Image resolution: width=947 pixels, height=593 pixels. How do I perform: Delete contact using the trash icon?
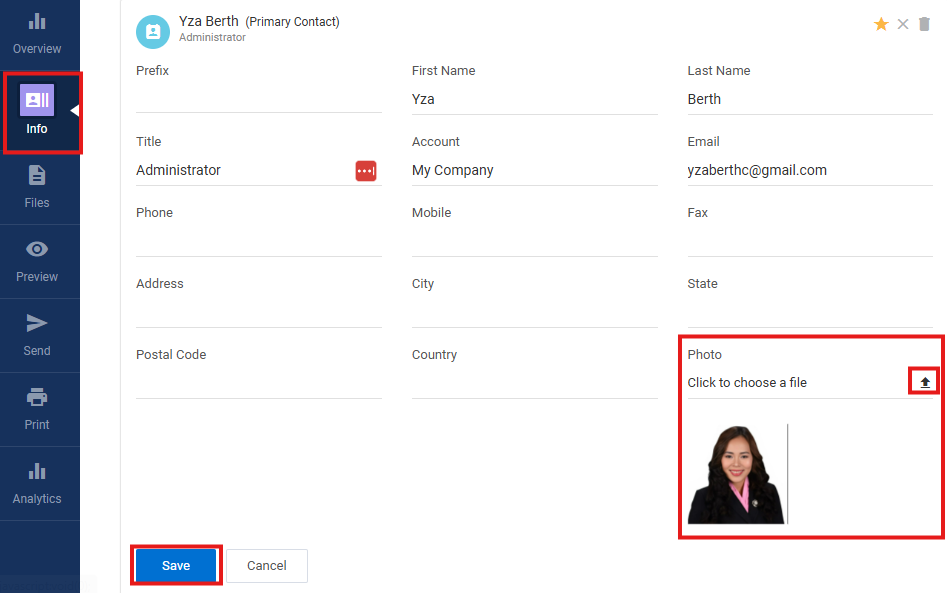924,24
